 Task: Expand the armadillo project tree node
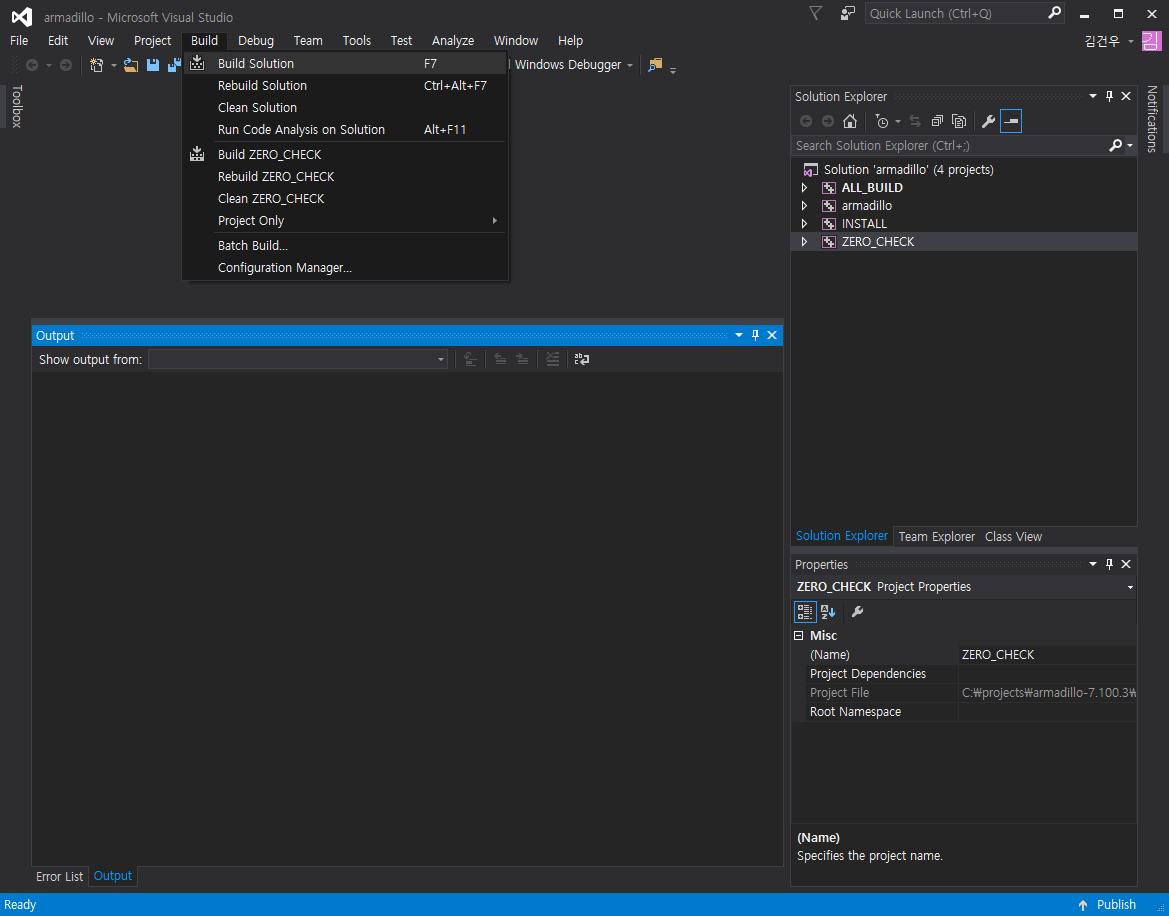click(x=804, y=206)
